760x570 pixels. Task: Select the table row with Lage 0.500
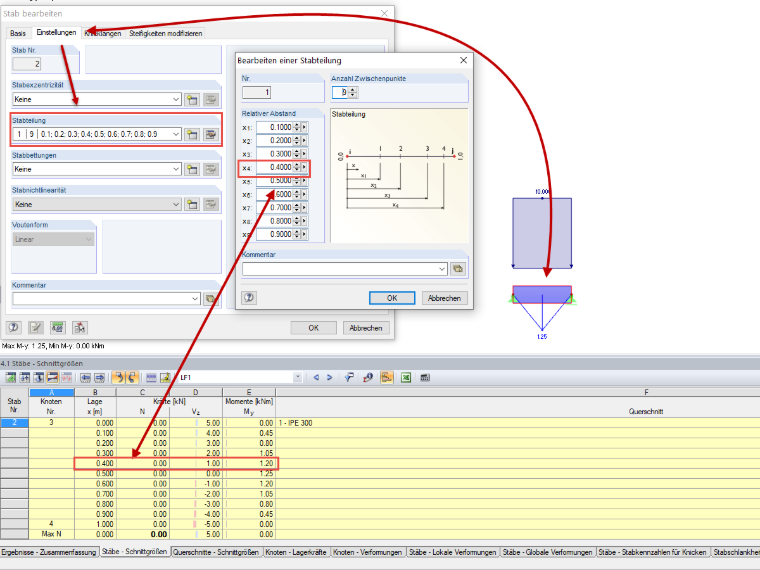380,474
